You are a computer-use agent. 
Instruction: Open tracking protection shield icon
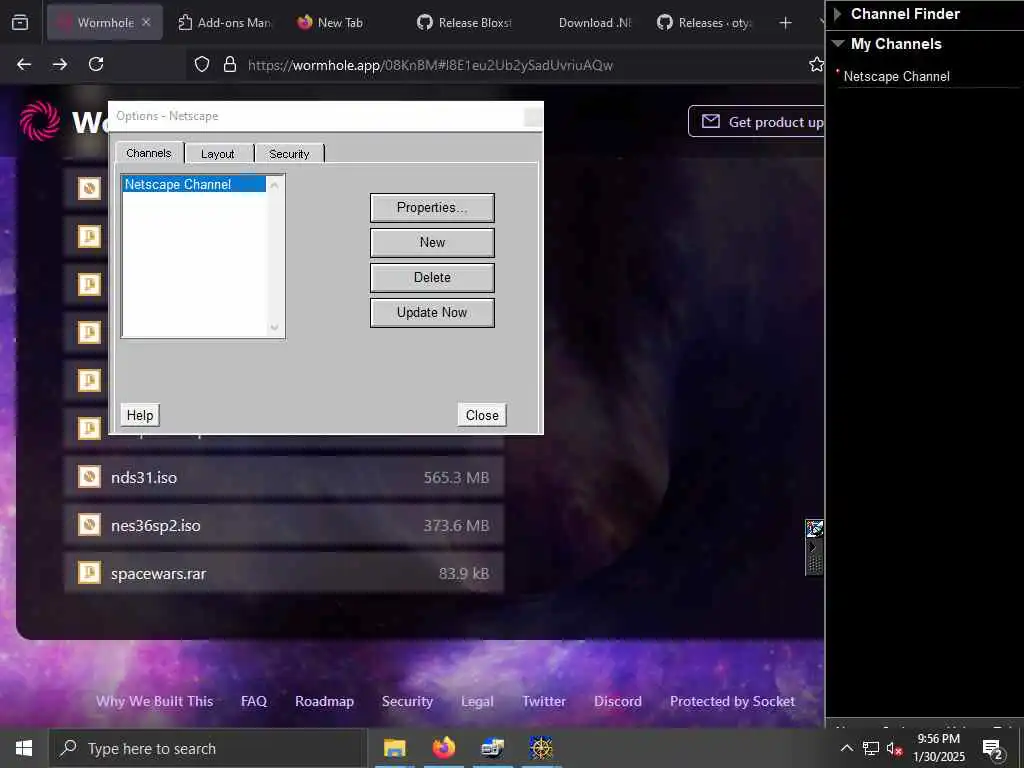click(202, 65)
